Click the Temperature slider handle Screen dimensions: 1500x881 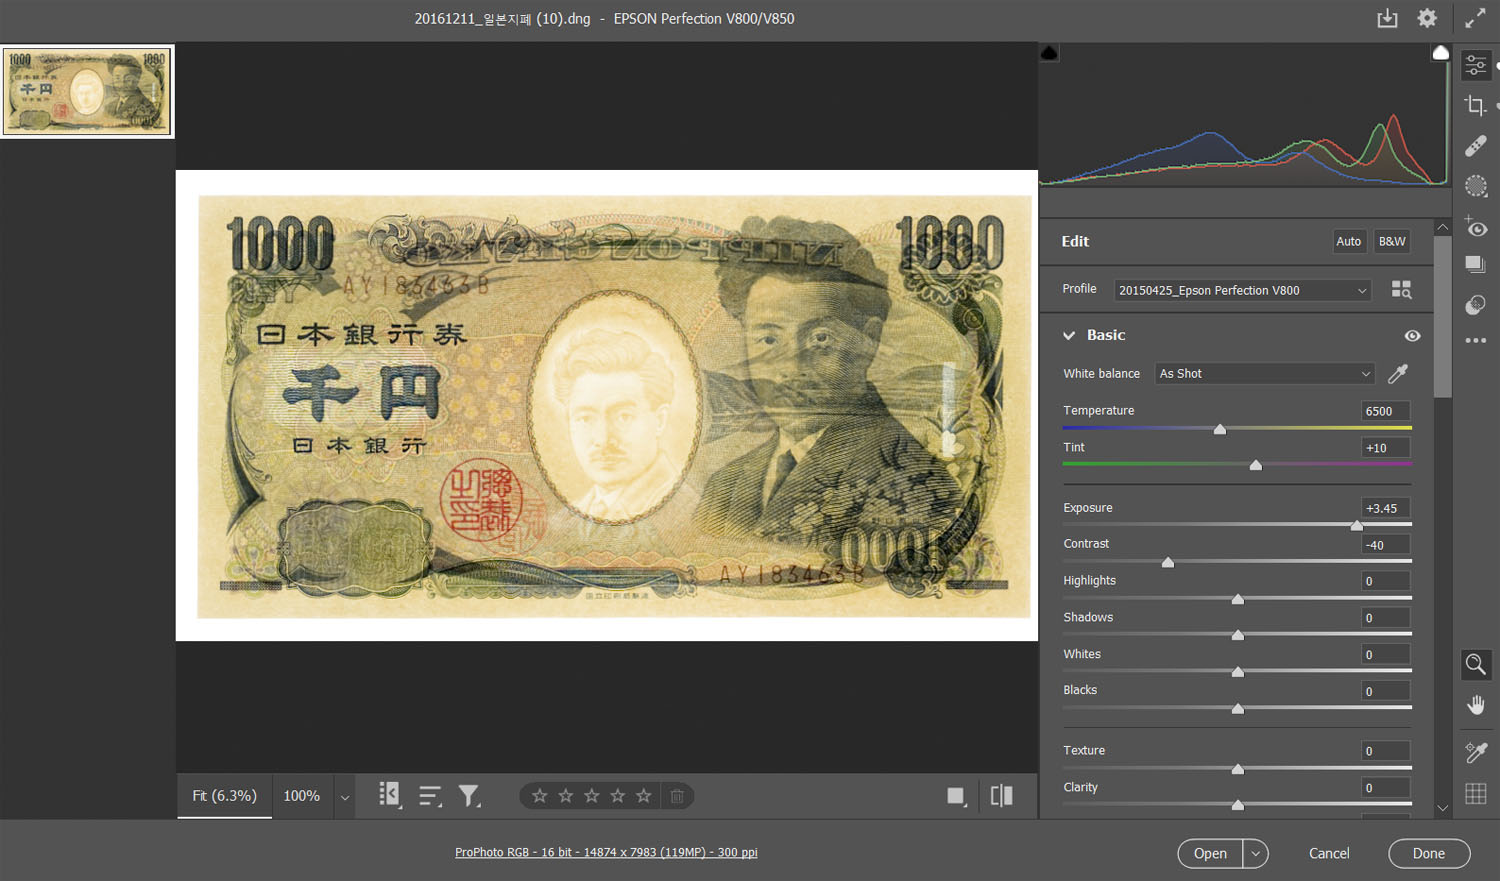click(x=1220, y=429)
